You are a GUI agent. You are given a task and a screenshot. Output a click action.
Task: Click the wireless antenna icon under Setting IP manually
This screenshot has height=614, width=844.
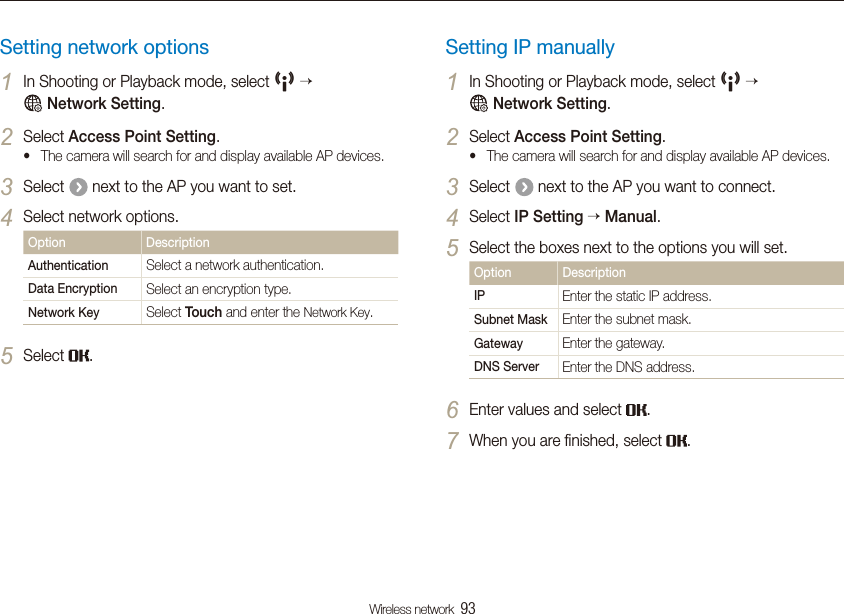click(730, 81)
